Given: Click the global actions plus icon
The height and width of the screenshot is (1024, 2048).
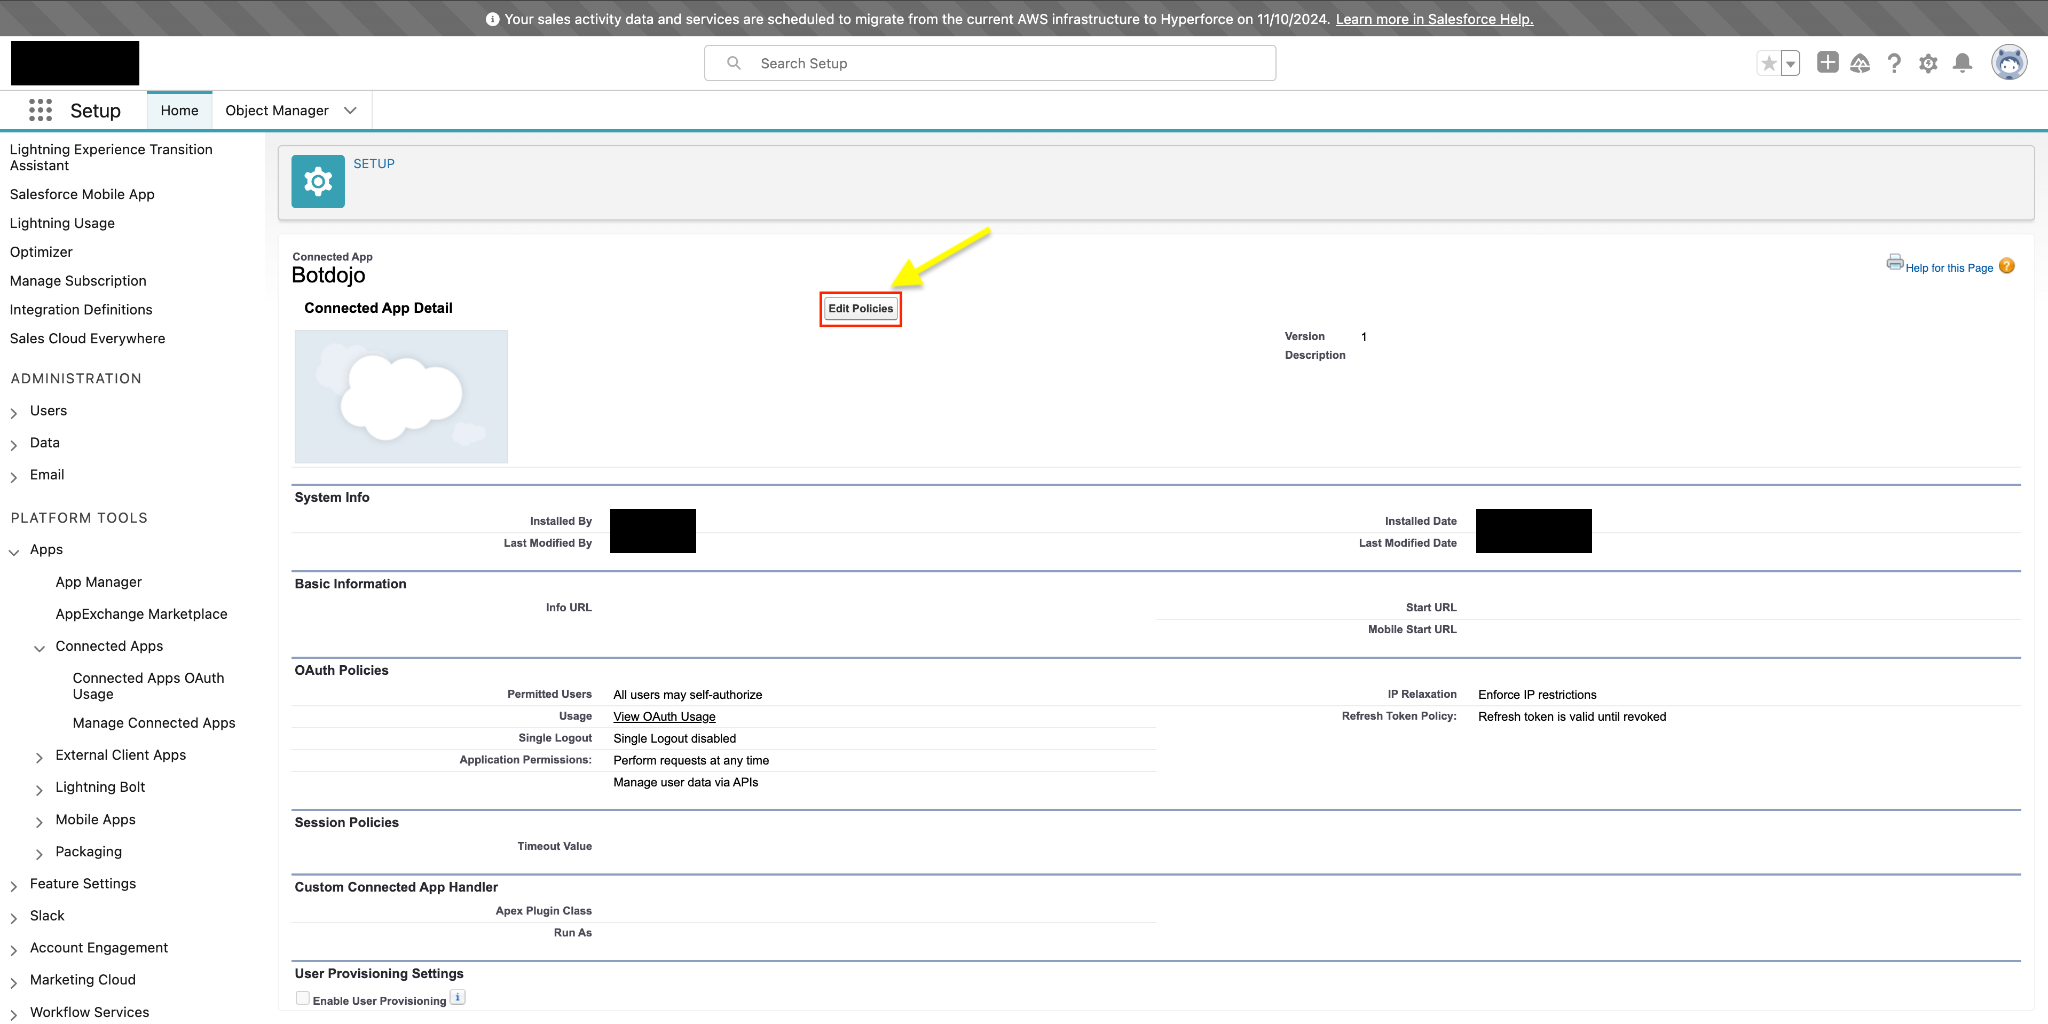Looking at the screenshot, I should pyautogui.click(x=1827, y=63).
